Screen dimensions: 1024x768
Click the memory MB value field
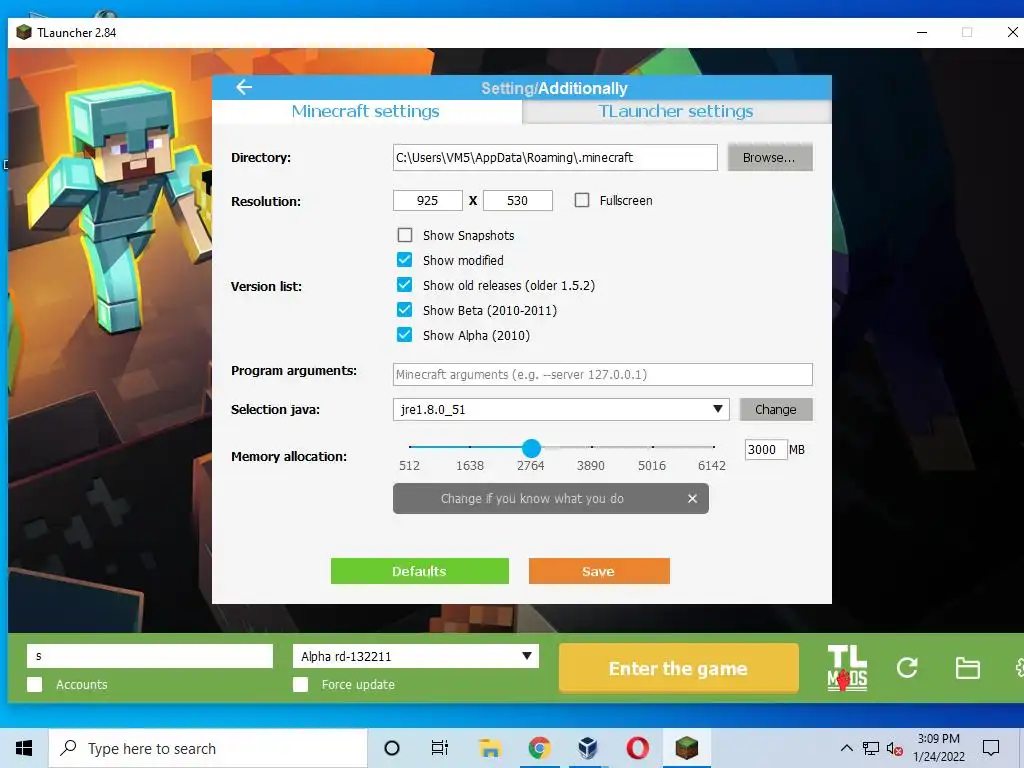(x=765, y=449)
